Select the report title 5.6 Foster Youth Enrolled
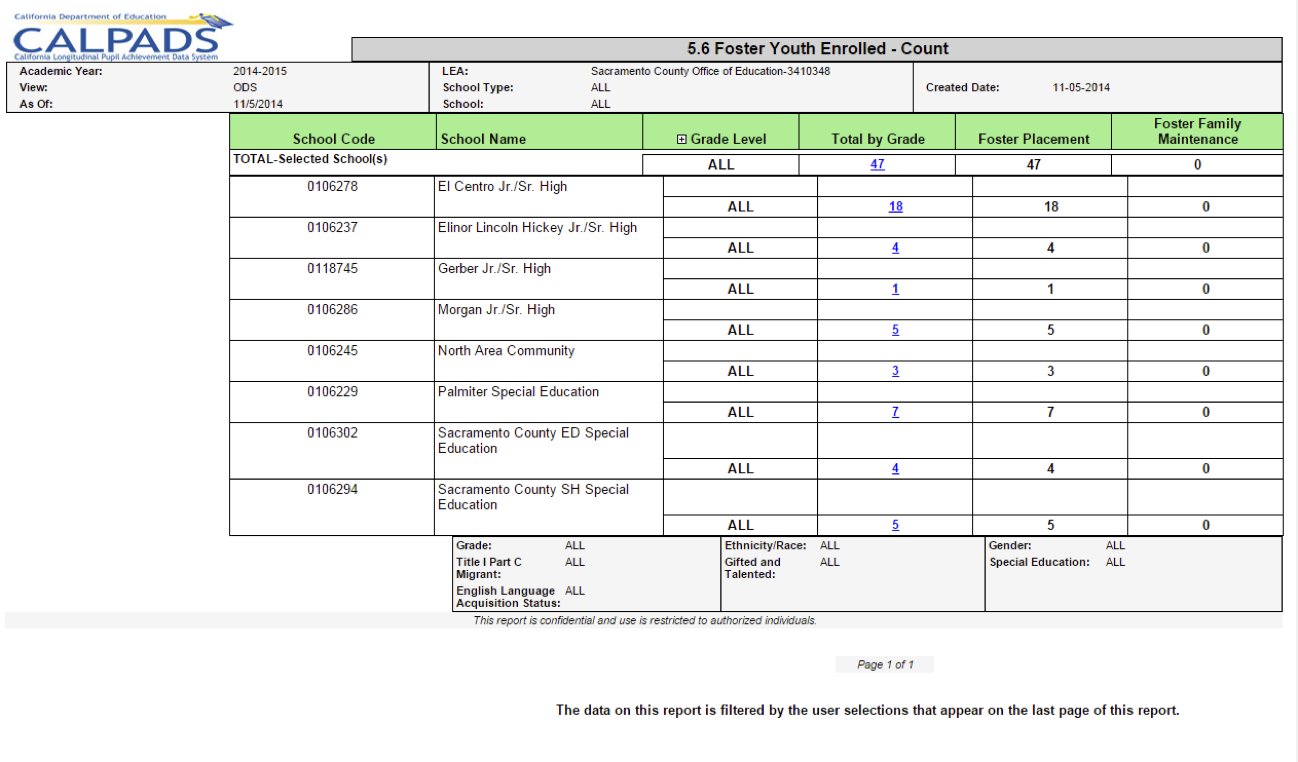Image resolution: width=1298 pixels, height=762 pixels. (818, 48)
